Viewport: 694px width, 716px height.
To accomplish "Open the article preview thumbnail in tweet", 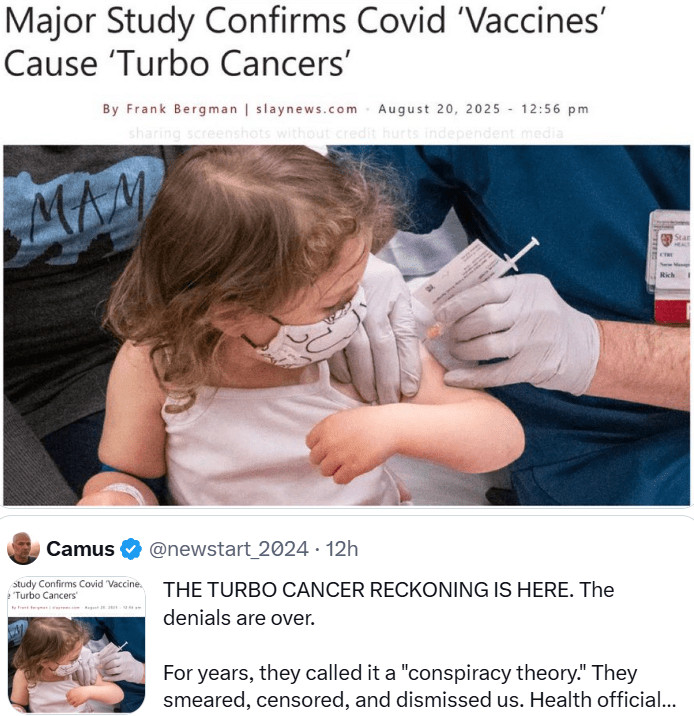I will point(77,644).
